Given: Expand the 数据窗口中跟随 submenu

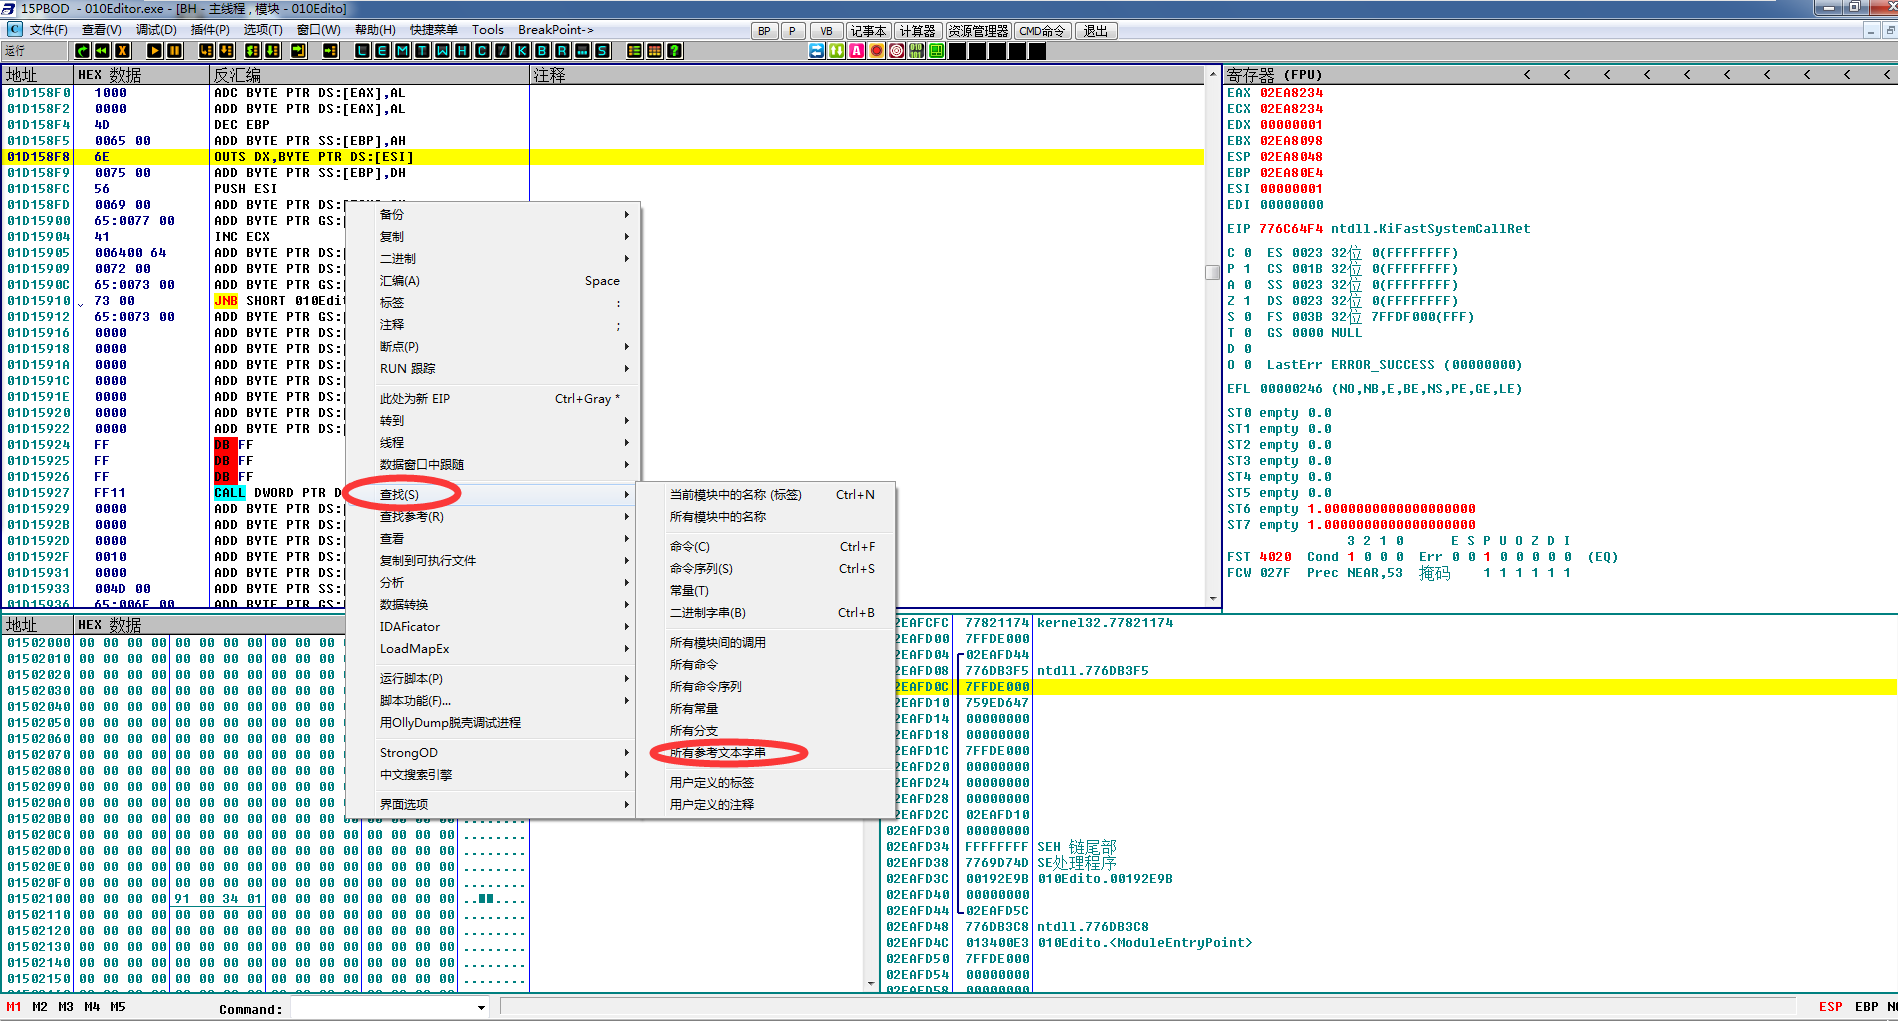Looking at the screenshot, I should pos(491,465).
